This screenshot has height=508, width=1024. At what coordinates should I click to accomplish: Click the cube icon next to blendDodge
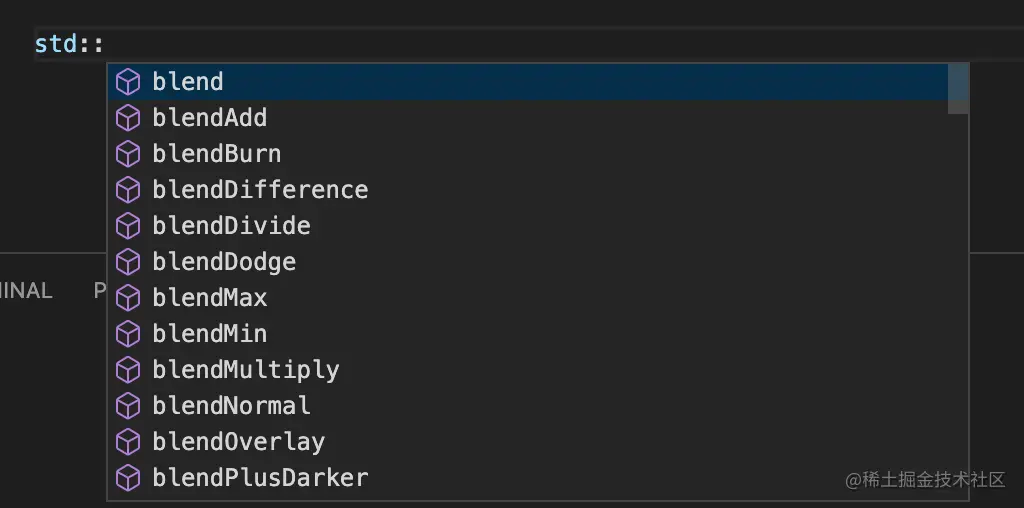128,262
